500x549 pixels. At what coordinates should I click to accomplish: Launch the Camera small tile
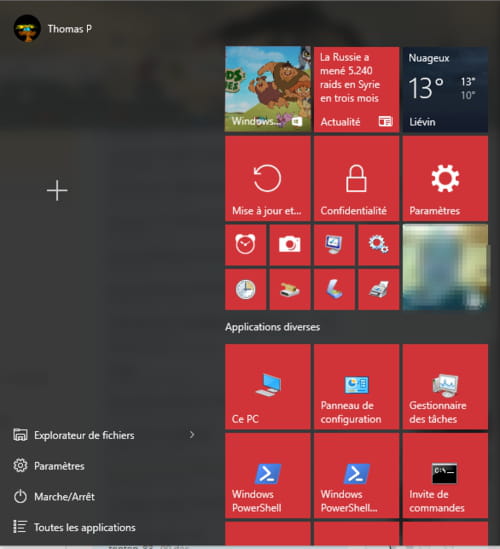click(x=290, y=245)
